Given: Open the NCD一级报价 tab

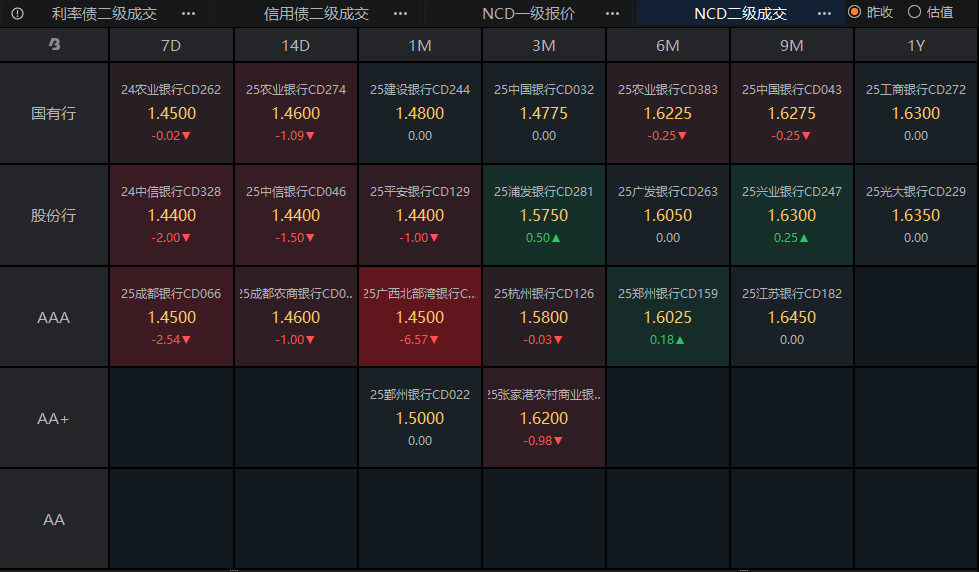Looking at the screenshot, I should pyautogui.click(x=528, y=14).
